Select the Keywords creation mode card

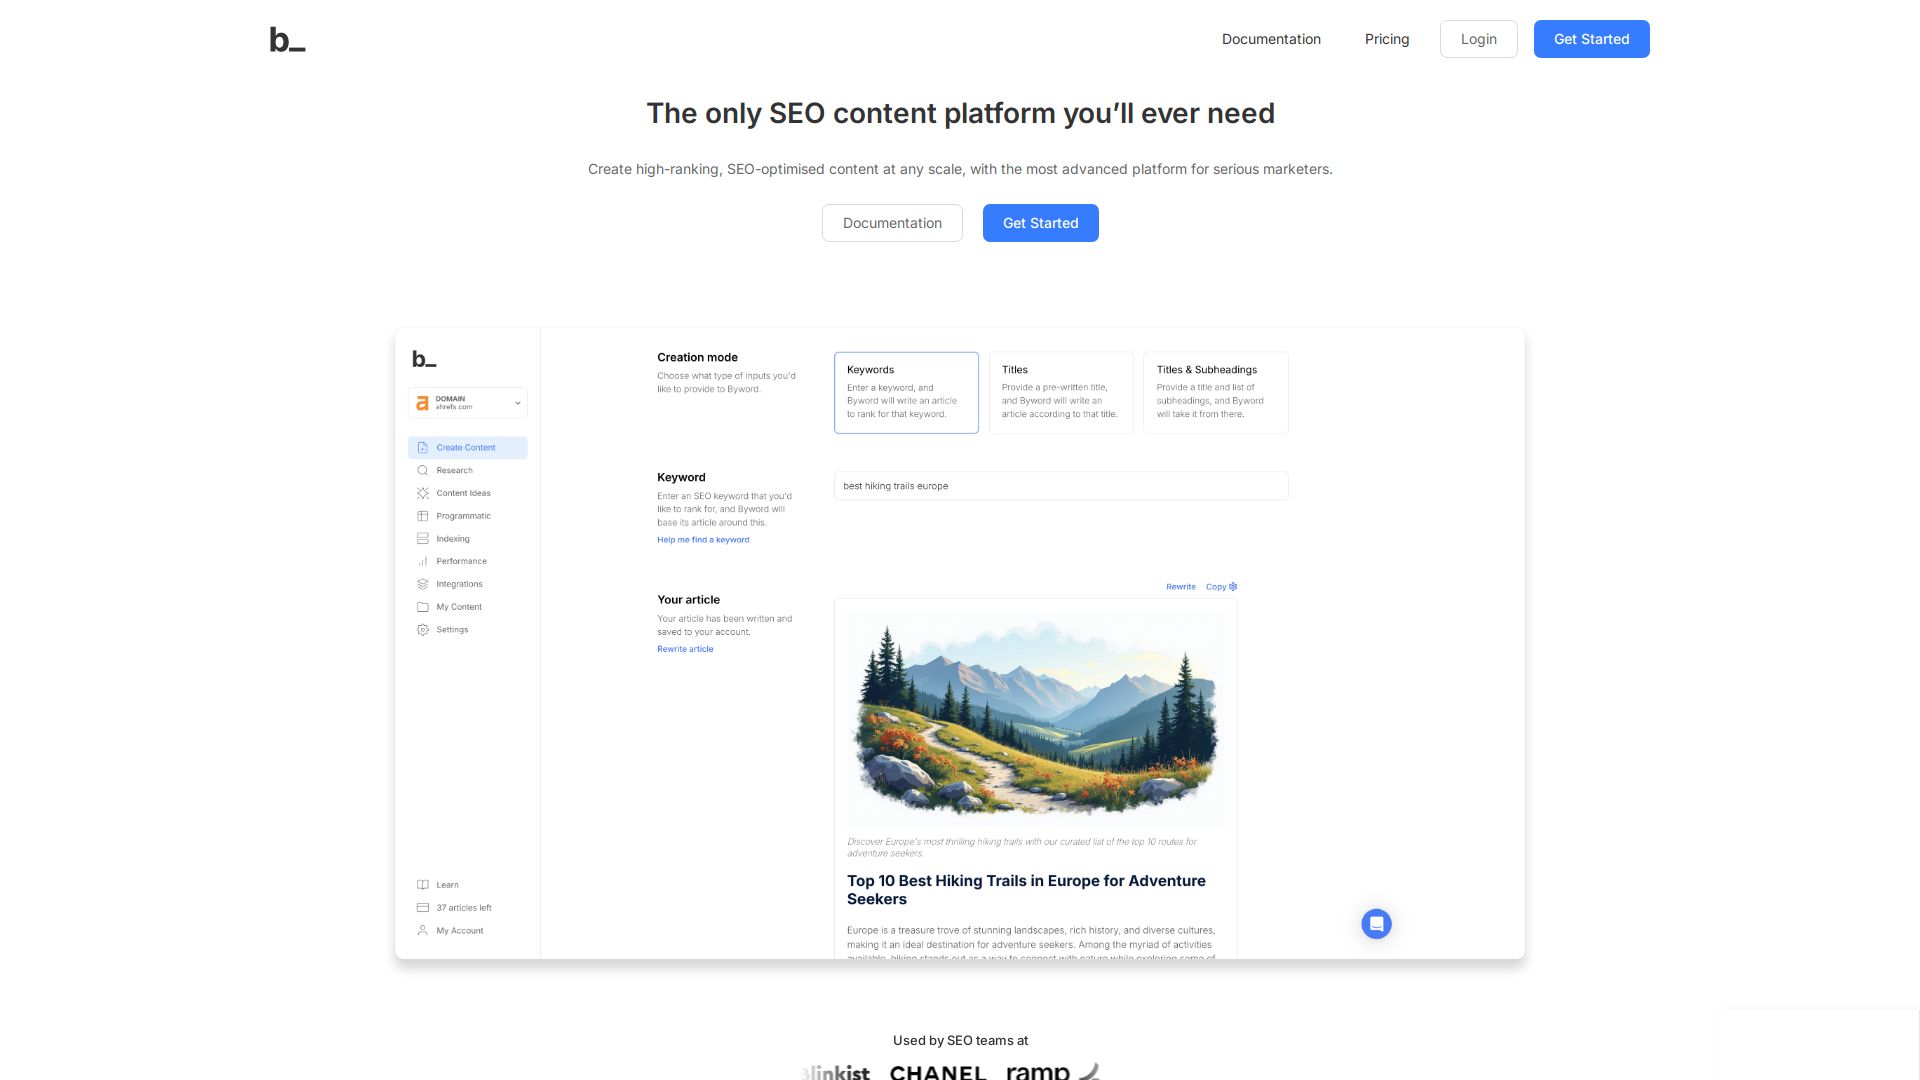[906, 392]
